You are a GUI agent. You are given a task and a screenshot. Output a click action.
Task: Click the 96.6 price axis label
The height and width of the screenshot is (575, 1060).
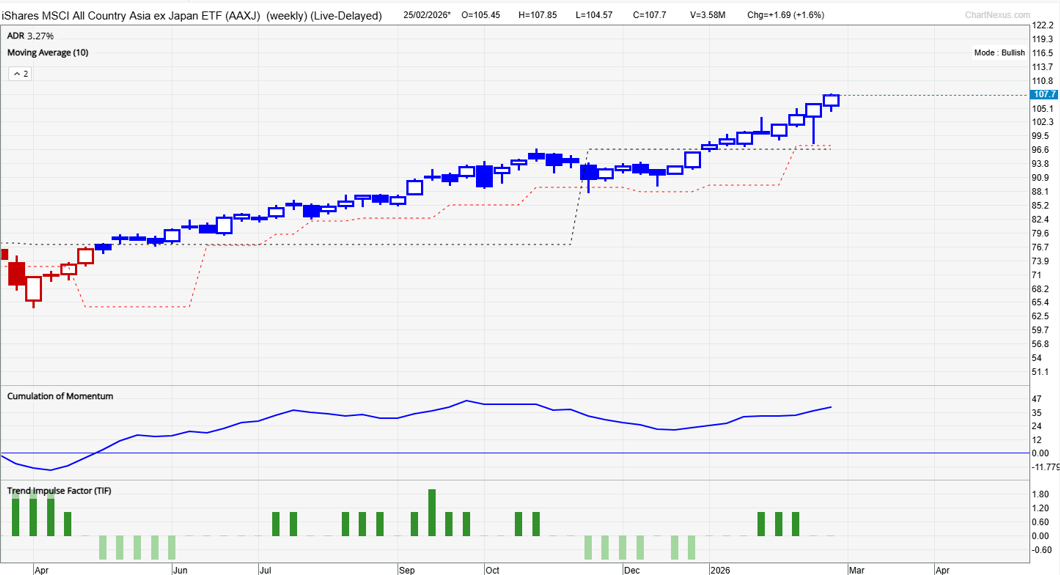point(1040,150)
